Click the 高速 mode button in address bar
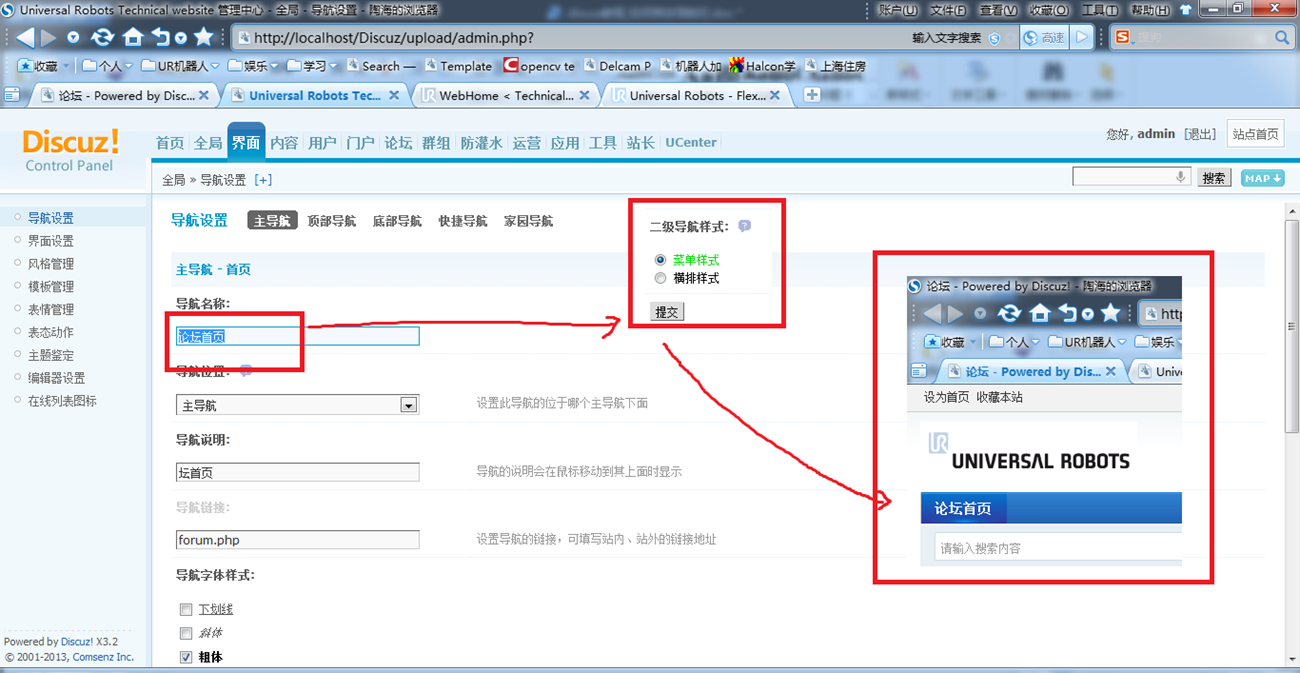The width and height of the screenshot is (1300, 673). tap(1043, 38)
